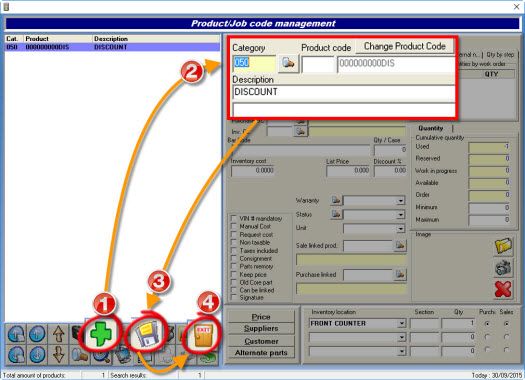Click the Description field containing DISCOUNT

point(344,92)
